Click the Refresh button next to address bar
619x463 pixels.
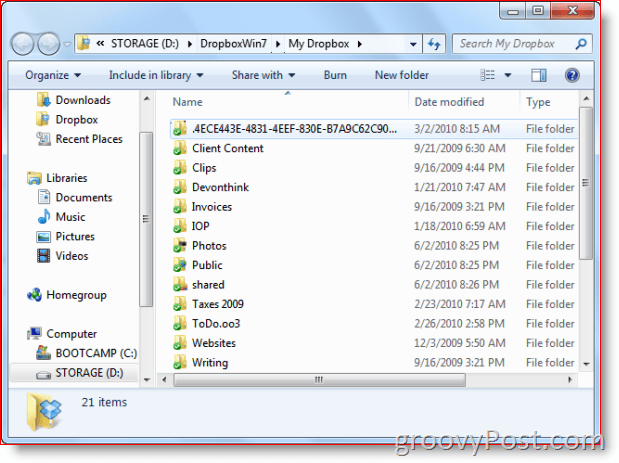[x=434, y=44]
